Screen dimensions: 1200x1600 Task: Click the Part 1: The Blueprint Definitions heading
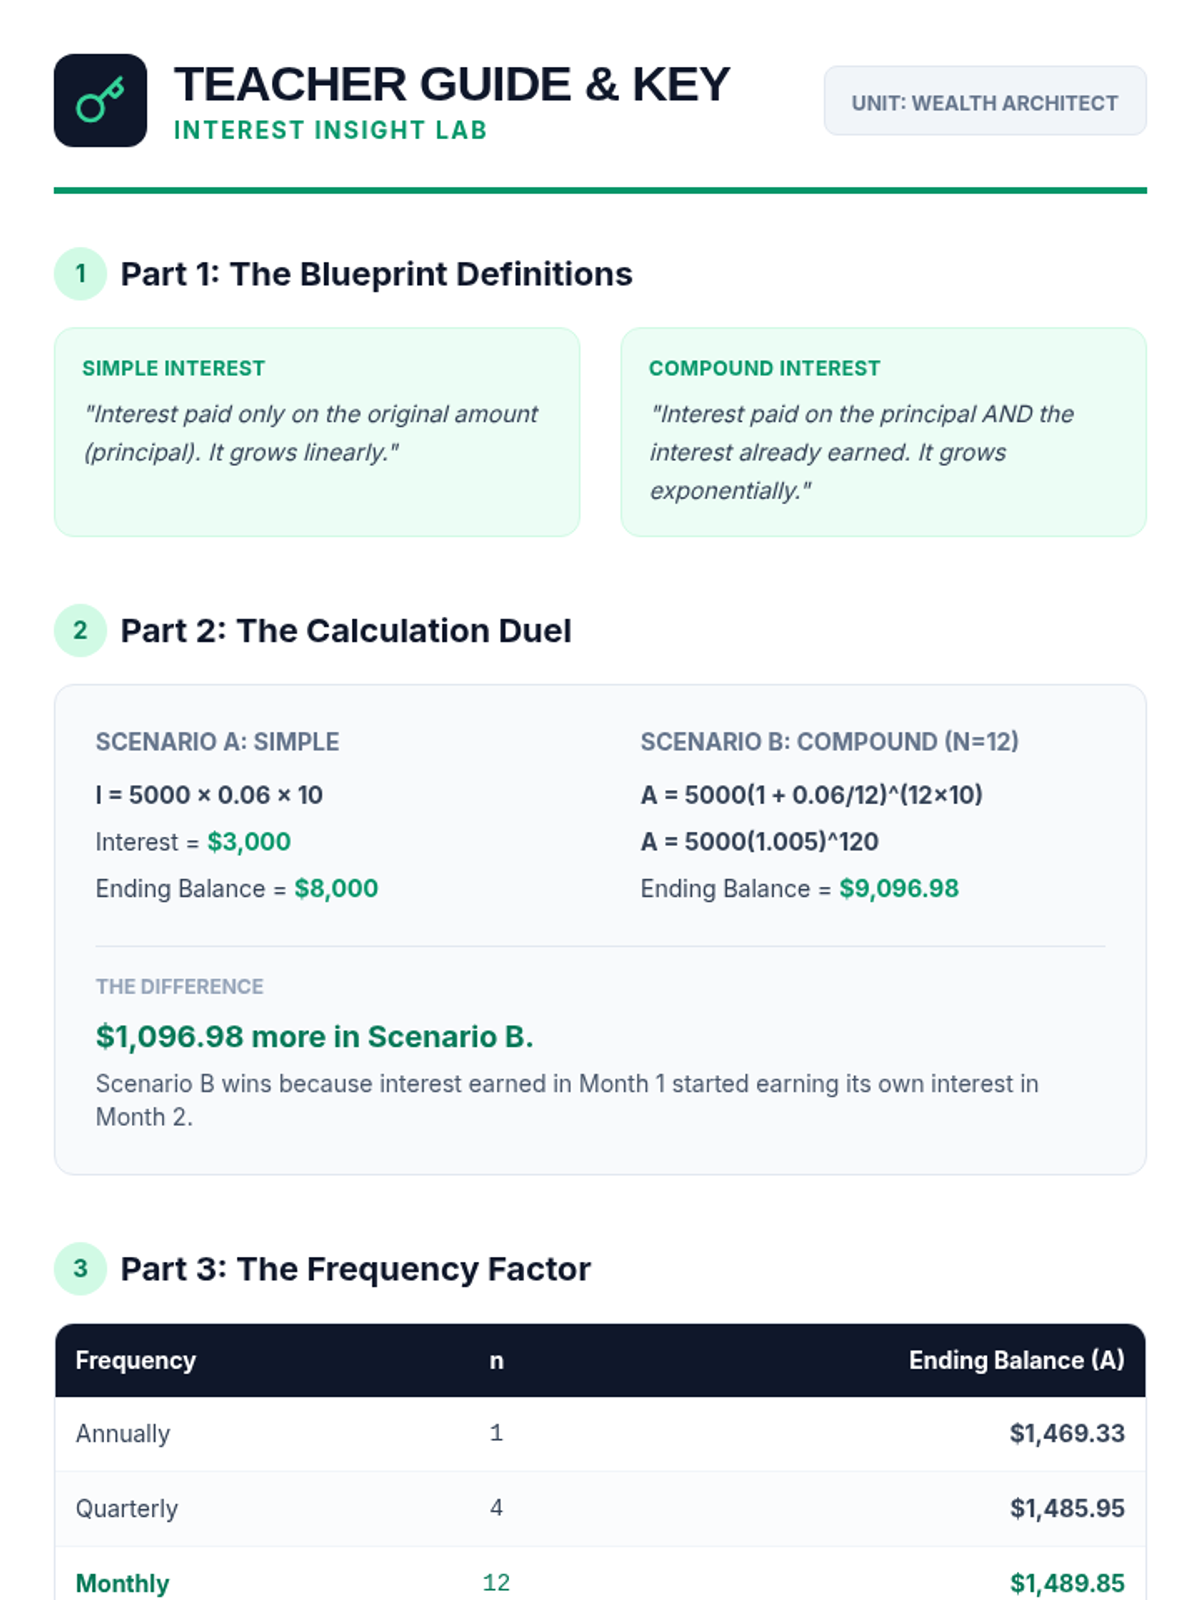coord(376,274)
